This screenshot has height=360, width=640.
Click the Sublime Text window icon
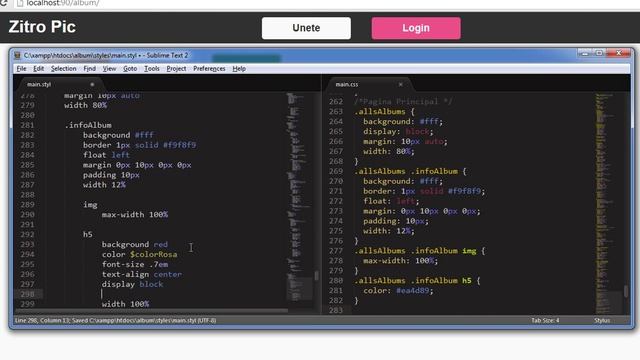17,55
